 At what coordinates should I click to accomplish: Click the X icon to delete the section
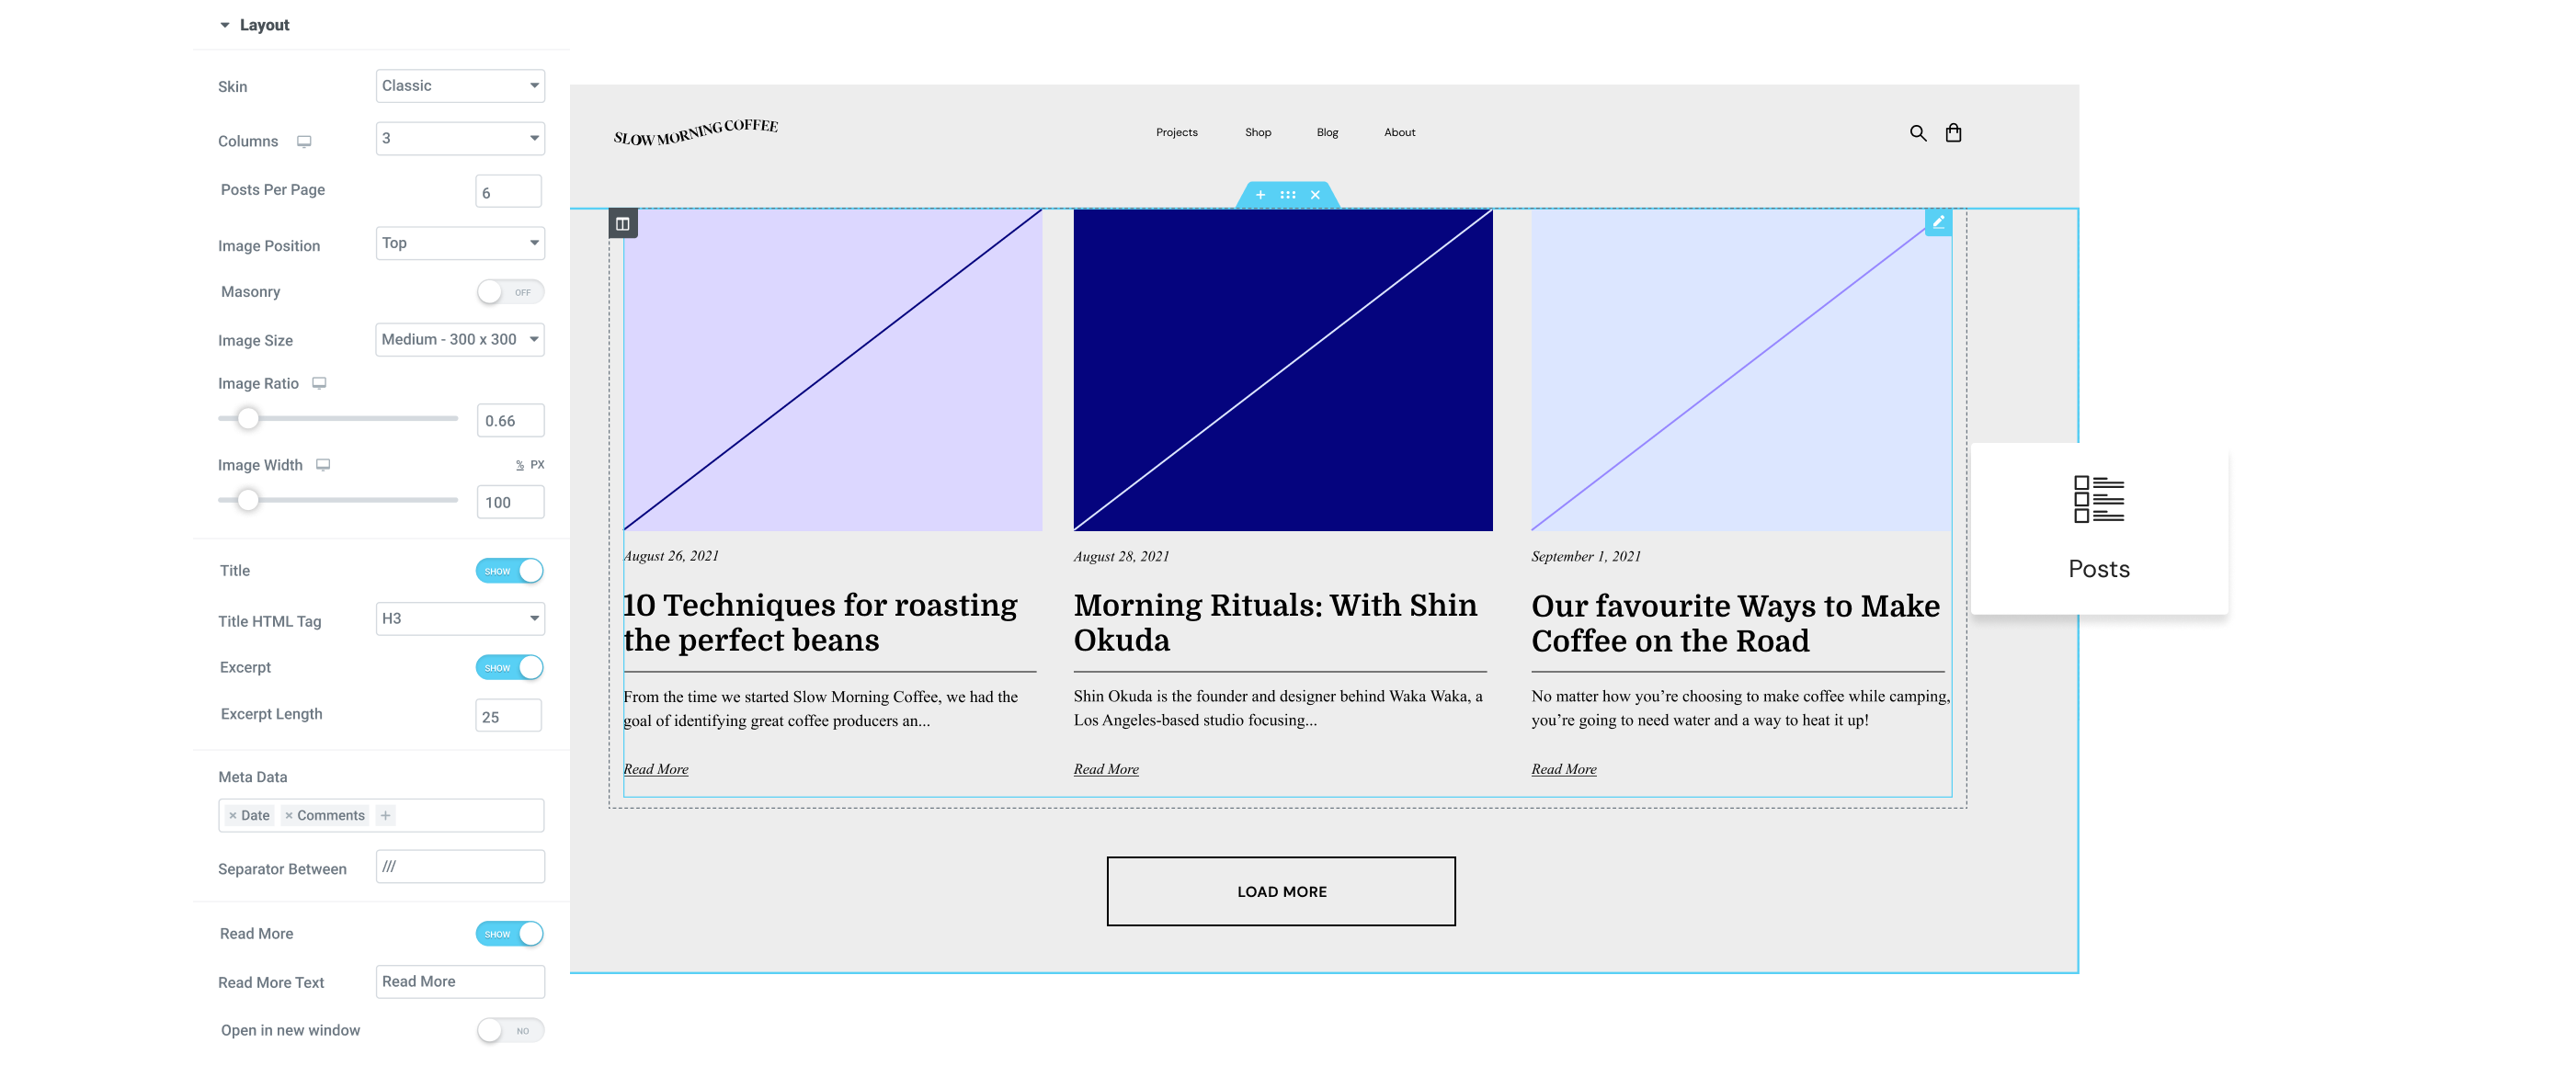pos(1314,194)
